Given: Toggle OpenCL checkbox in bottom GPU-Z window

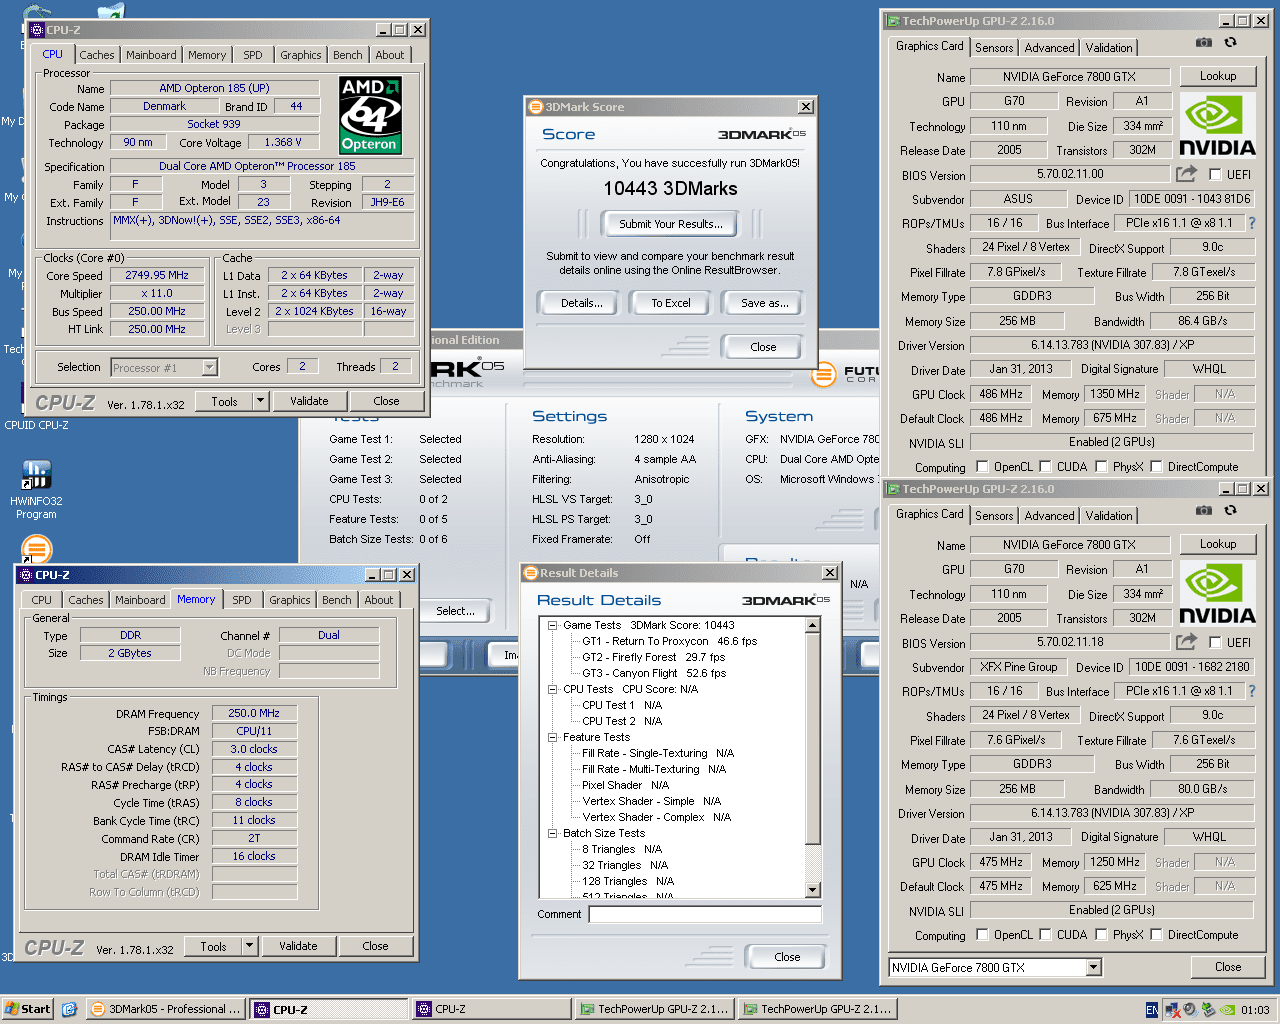Looking at the screenshot, I should tap(982, 934).
